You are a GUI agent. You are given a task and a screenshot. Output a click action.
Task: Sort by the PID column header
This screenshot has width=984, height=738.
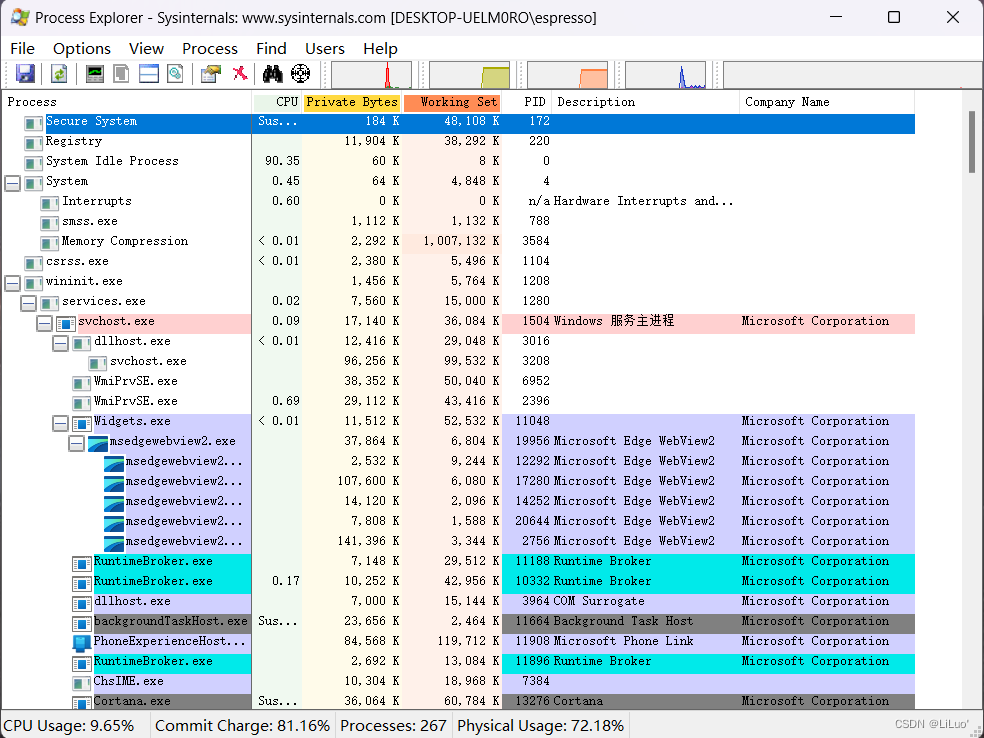[527, 102]
